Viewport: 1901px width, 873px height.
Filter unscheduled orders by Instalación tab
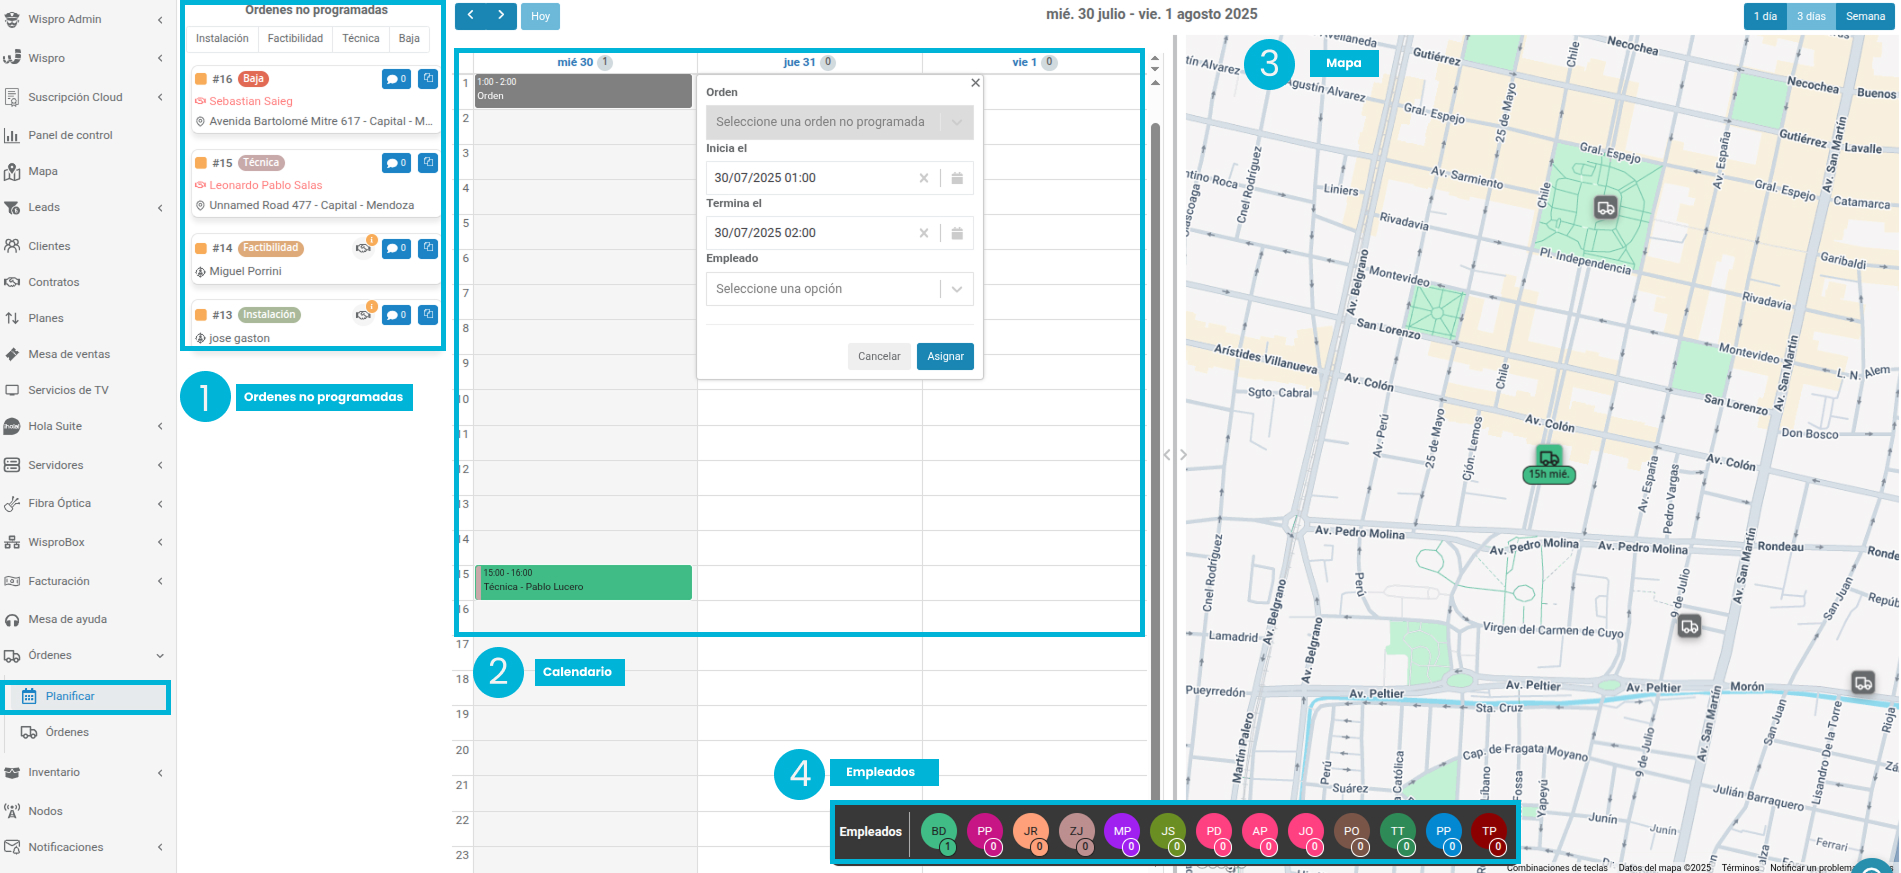[222, 38]
